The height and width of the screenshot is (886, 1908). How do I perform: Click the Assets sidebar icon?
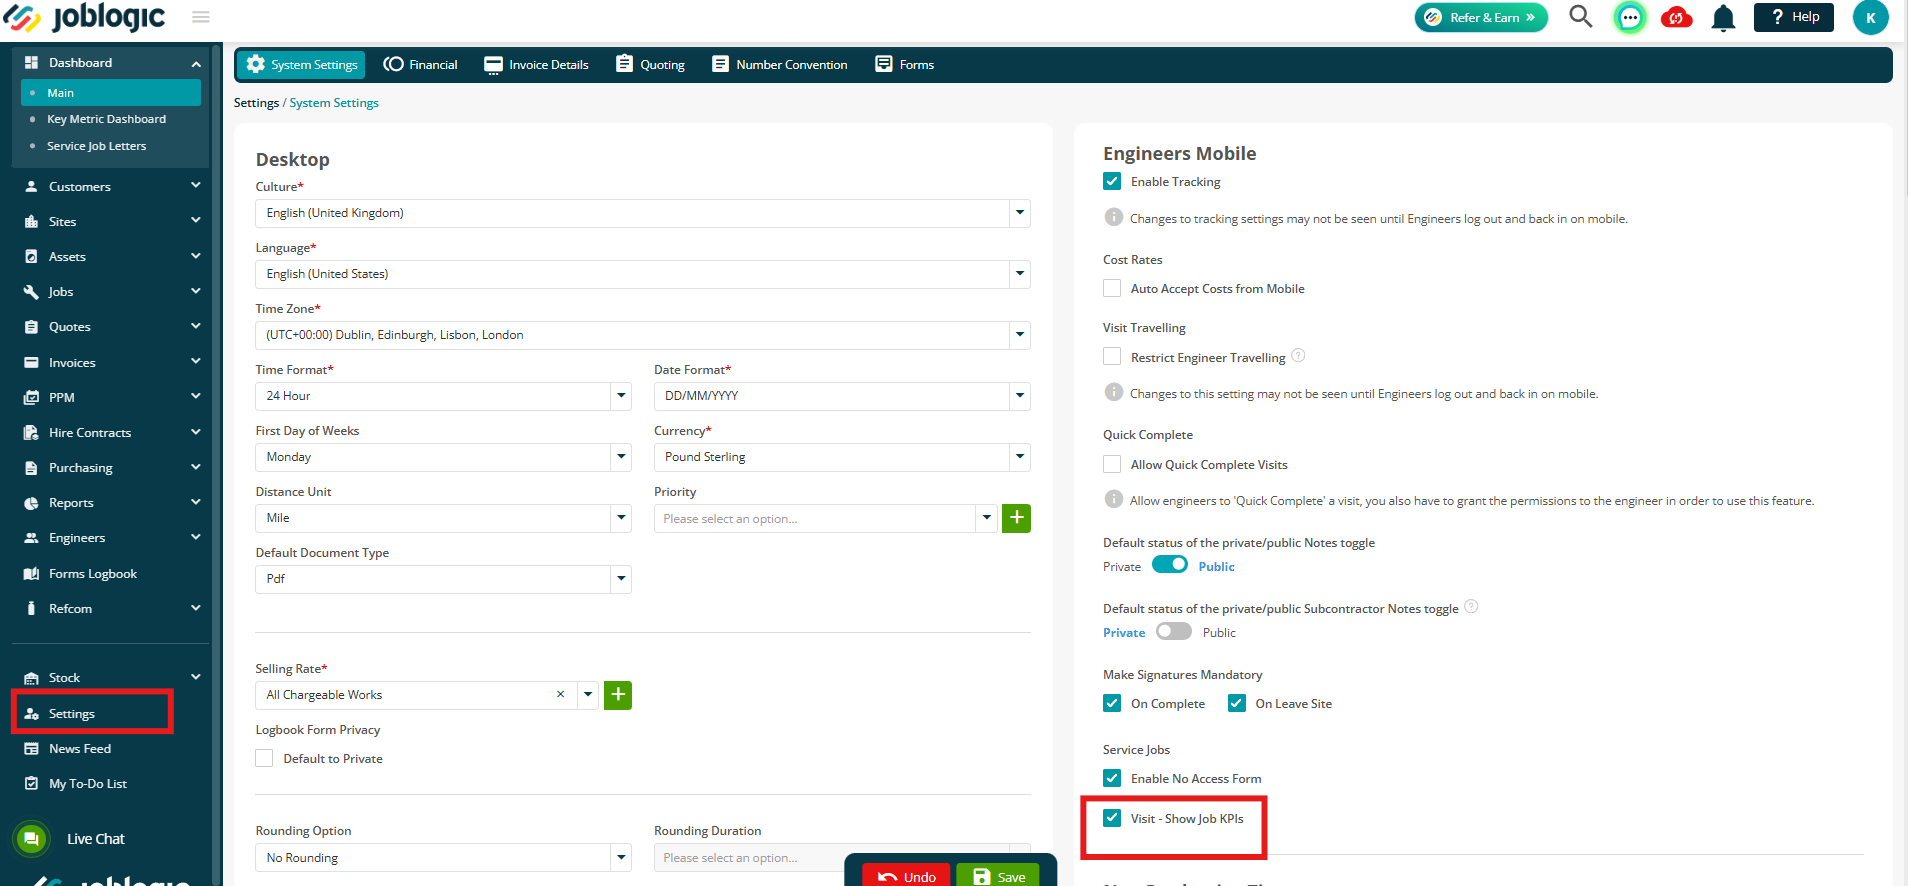point(31,257)
